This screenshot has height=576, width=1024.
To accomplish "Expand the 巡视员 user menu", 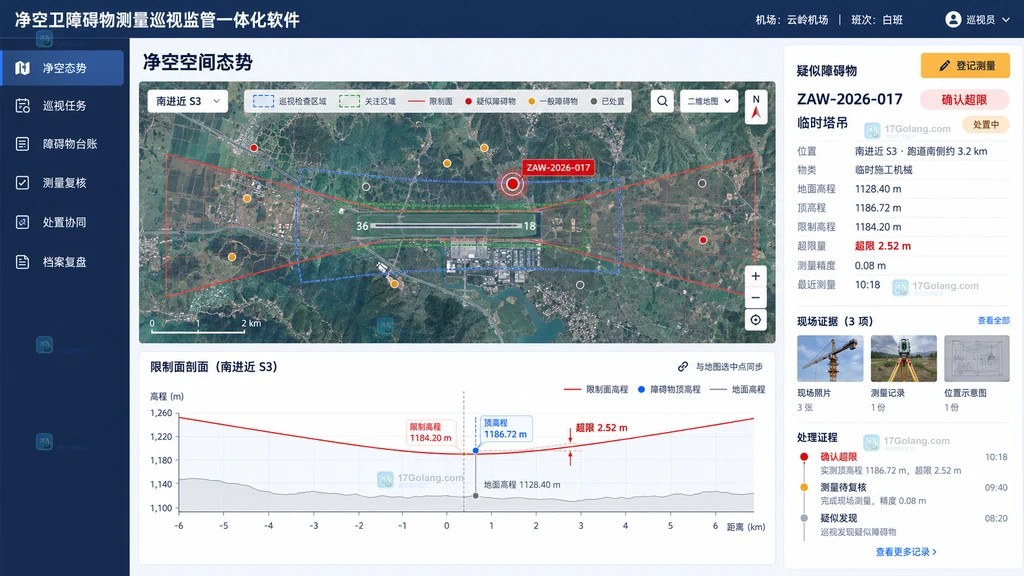I will (x=978, y=20).
